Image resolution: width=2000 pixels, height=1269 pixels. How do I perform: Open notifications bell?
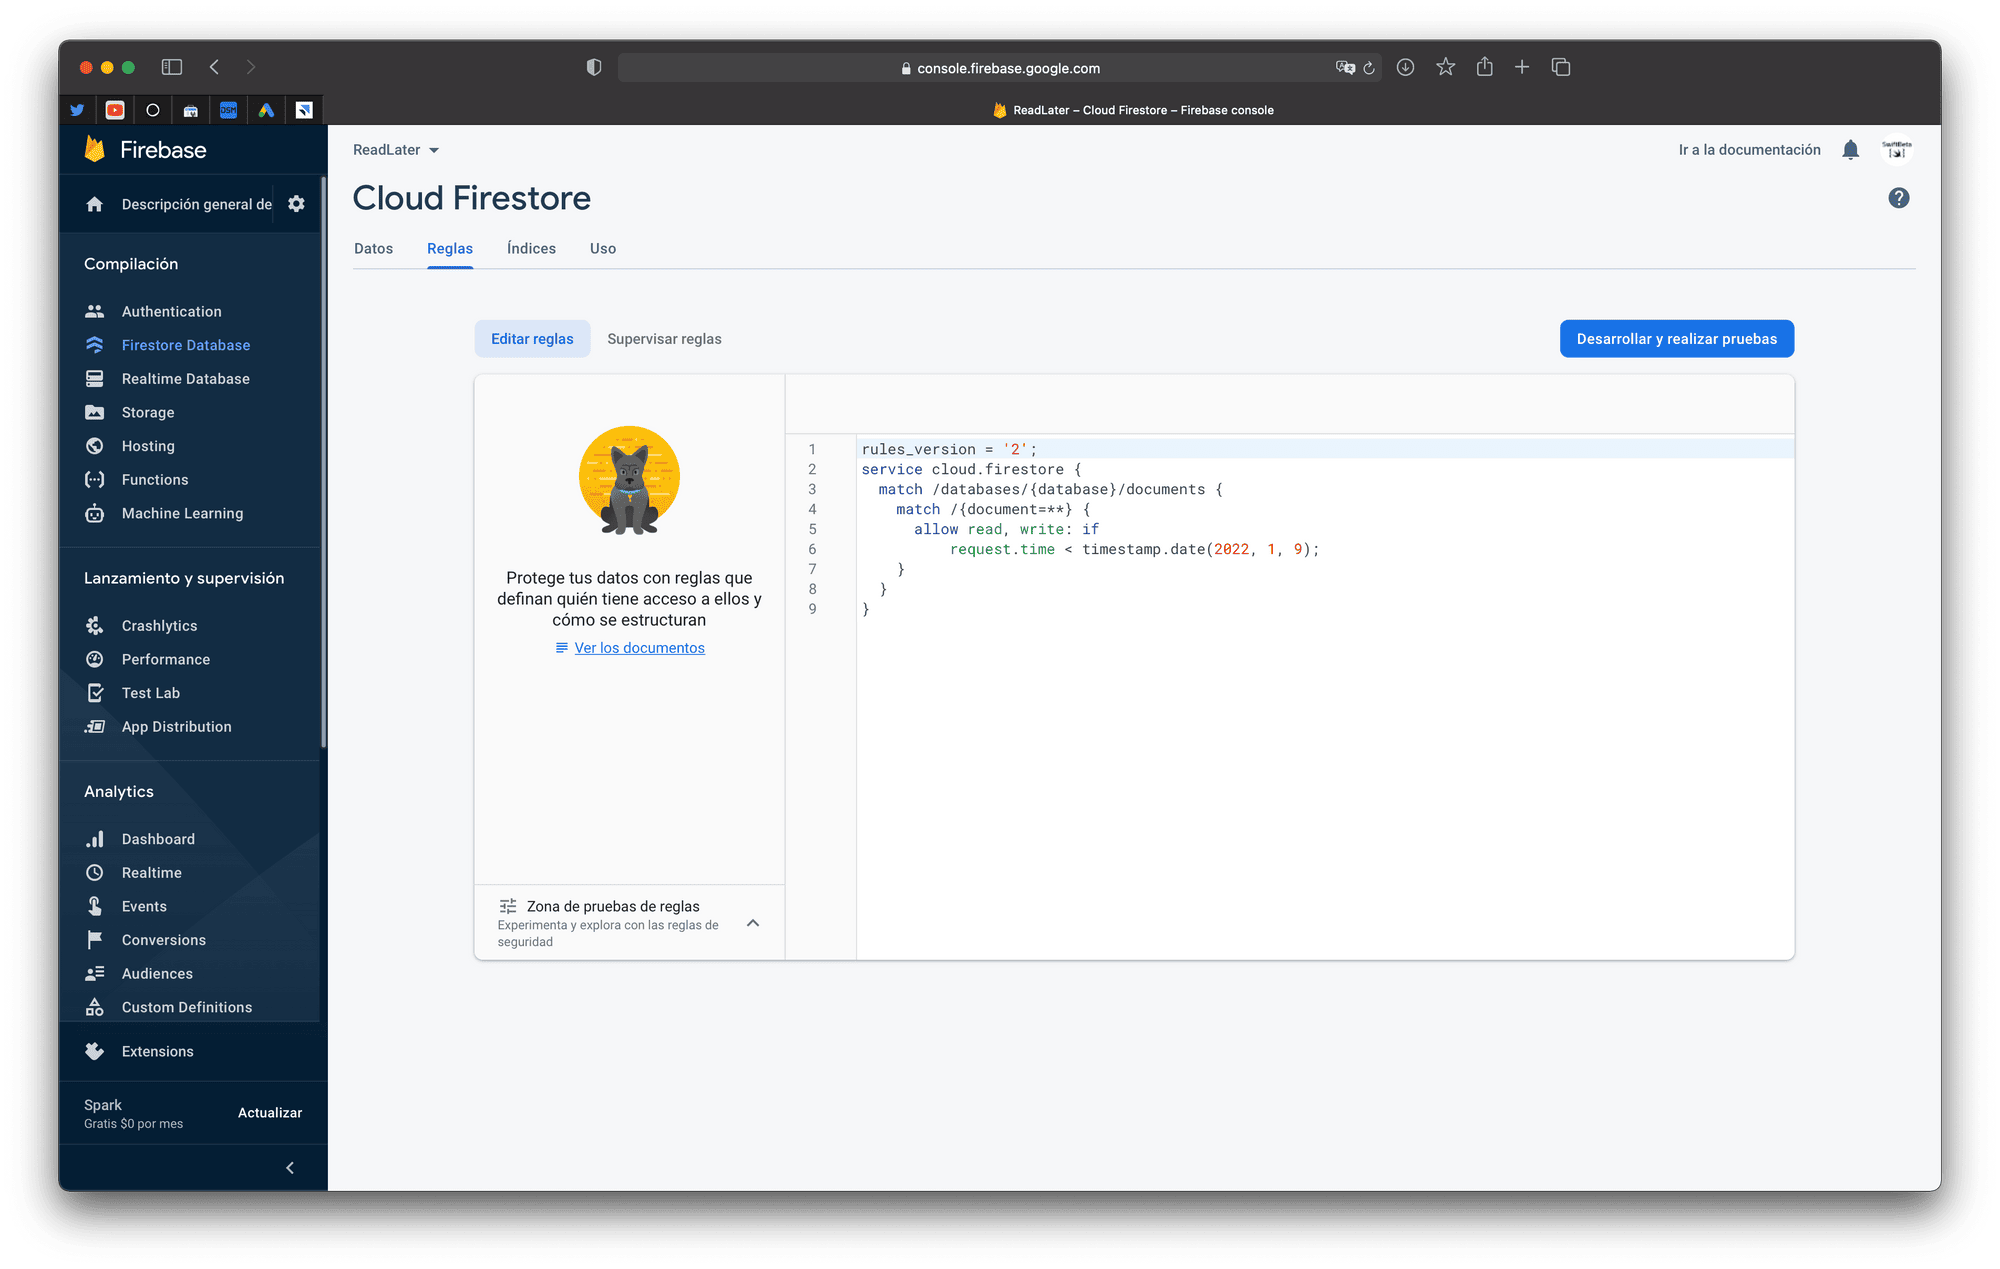tap(1850, 150)
